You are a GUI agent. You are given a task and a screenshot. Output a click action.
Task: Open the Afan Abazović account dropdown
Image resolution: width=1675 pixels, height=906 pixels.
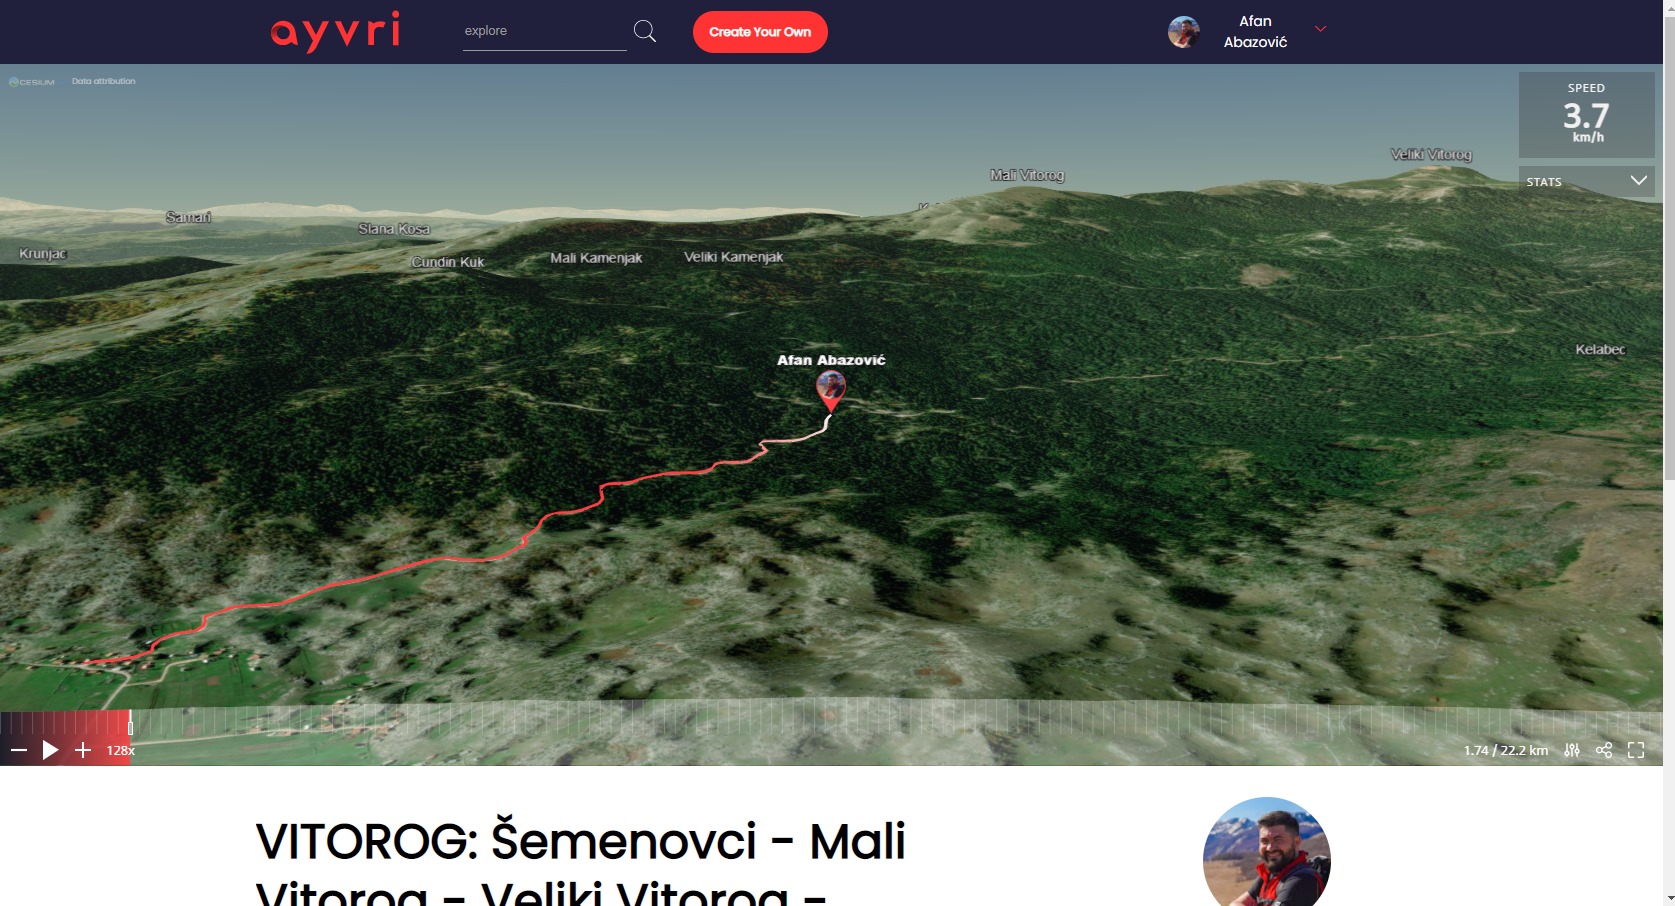[x=1320, y=29]
